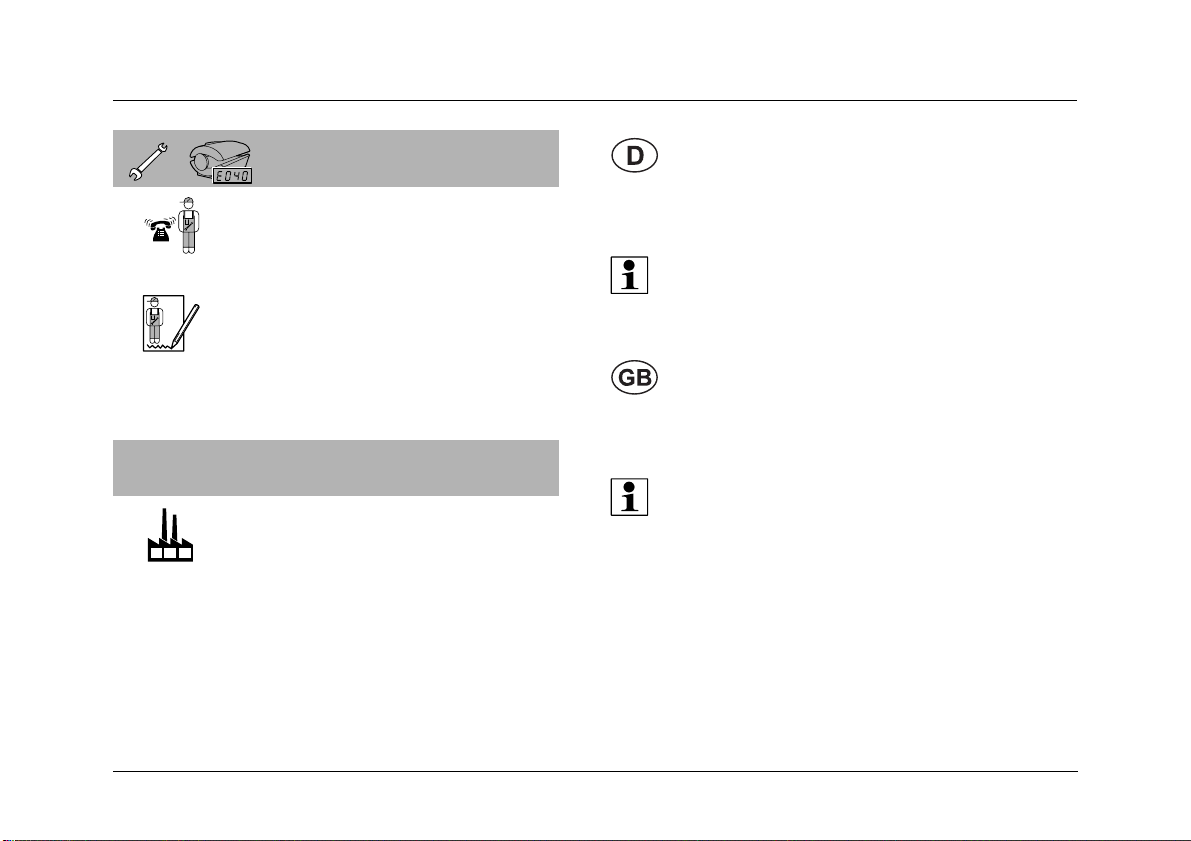Click the wavy signature line on the report
The image size is (1191, 841).
[159, 346]
